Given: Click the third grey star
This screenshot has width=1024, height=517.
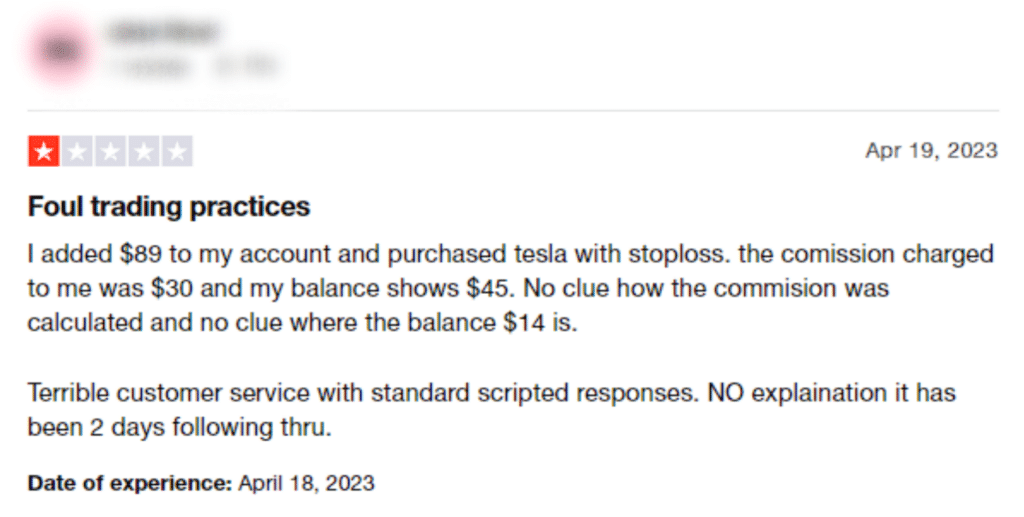Looking at the screenshot, I should pyautogui.click(x=110, y=151).
